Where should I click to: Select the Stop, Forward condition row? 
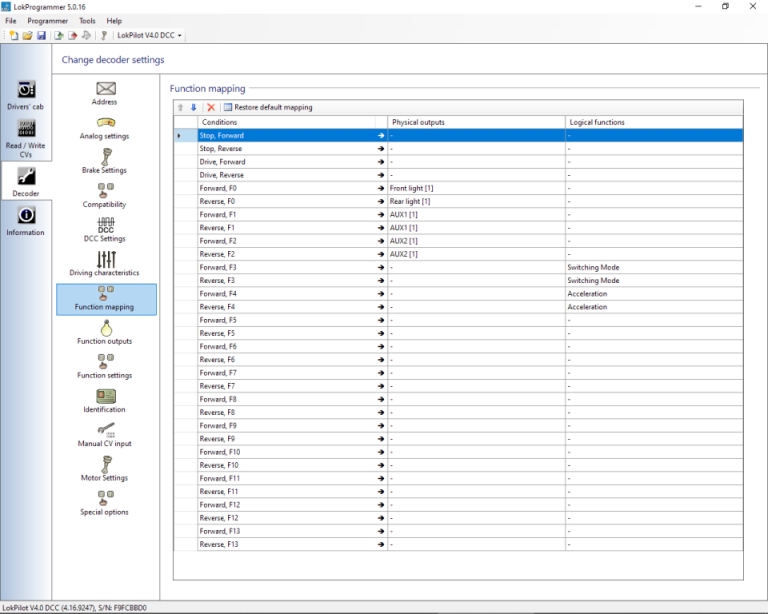pyautogui.click(x=458, y=135)
